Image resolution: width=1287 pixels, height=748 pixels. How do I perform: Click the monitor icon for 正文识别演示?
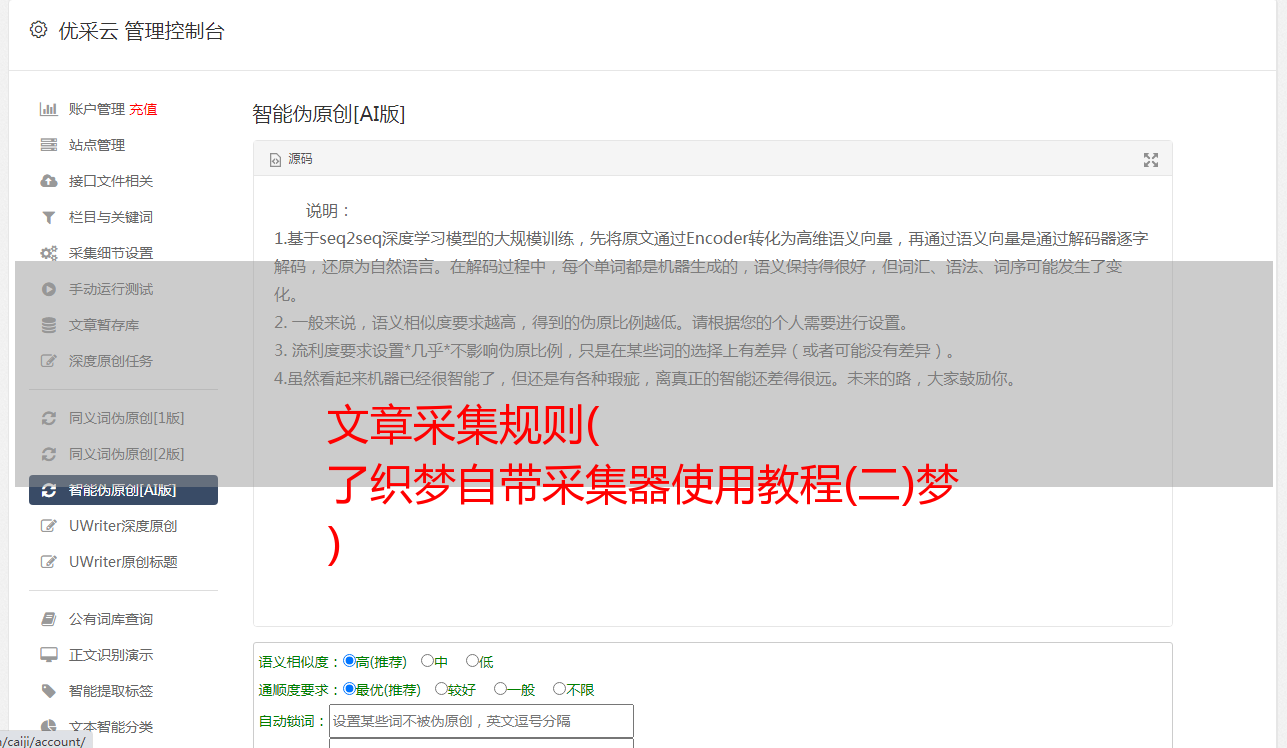coord(48,655)
